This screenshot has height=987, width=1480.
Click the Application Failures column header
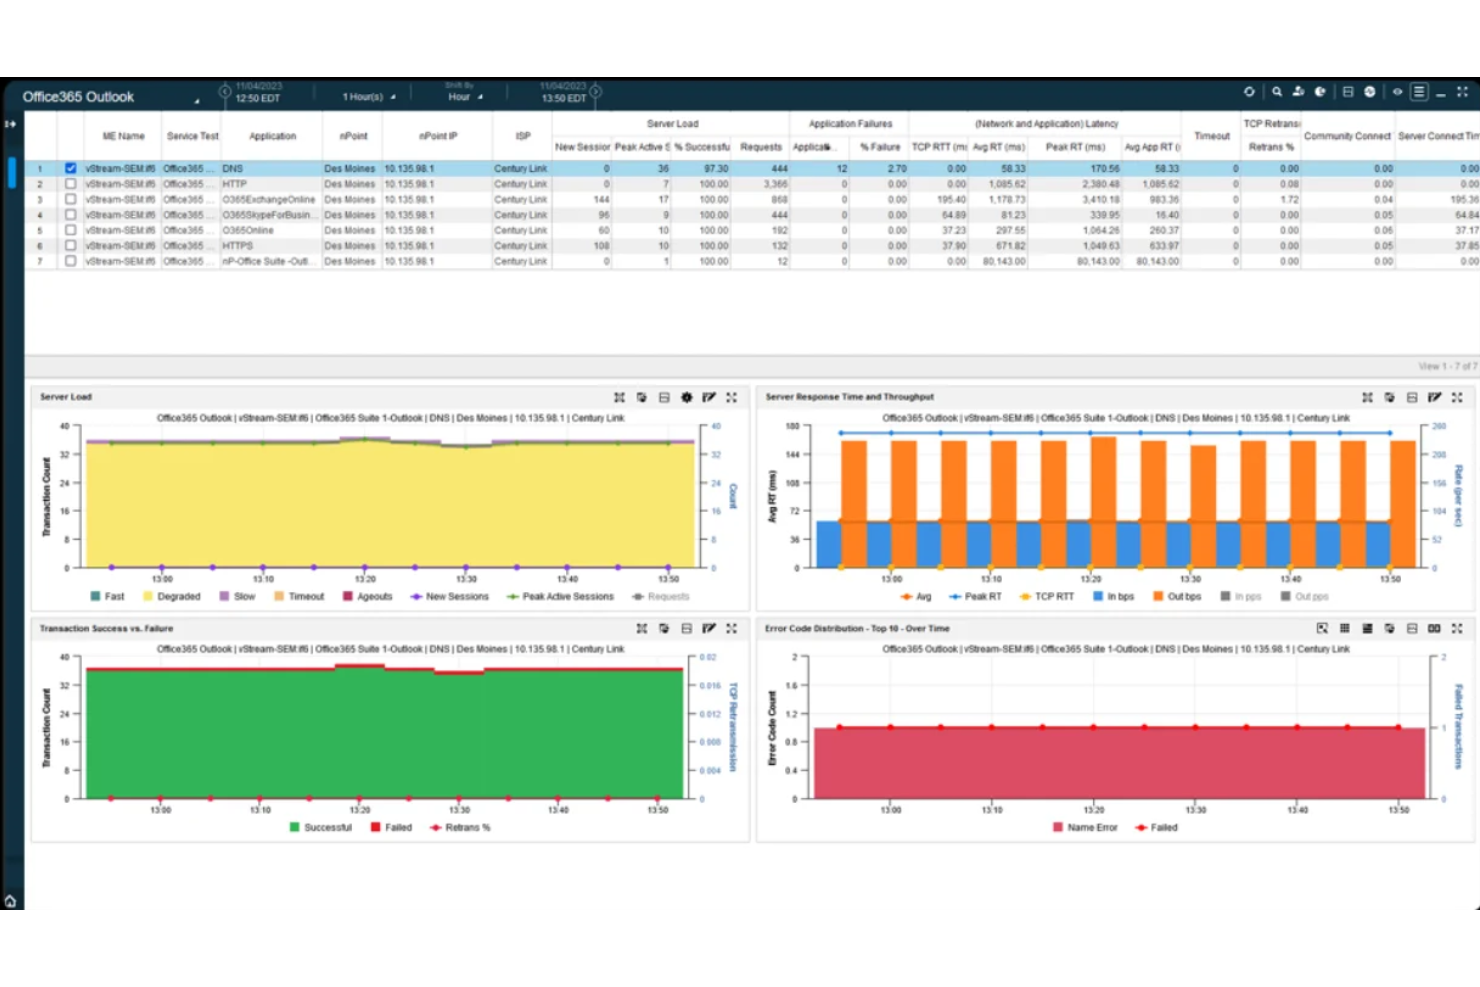(849, 123)
